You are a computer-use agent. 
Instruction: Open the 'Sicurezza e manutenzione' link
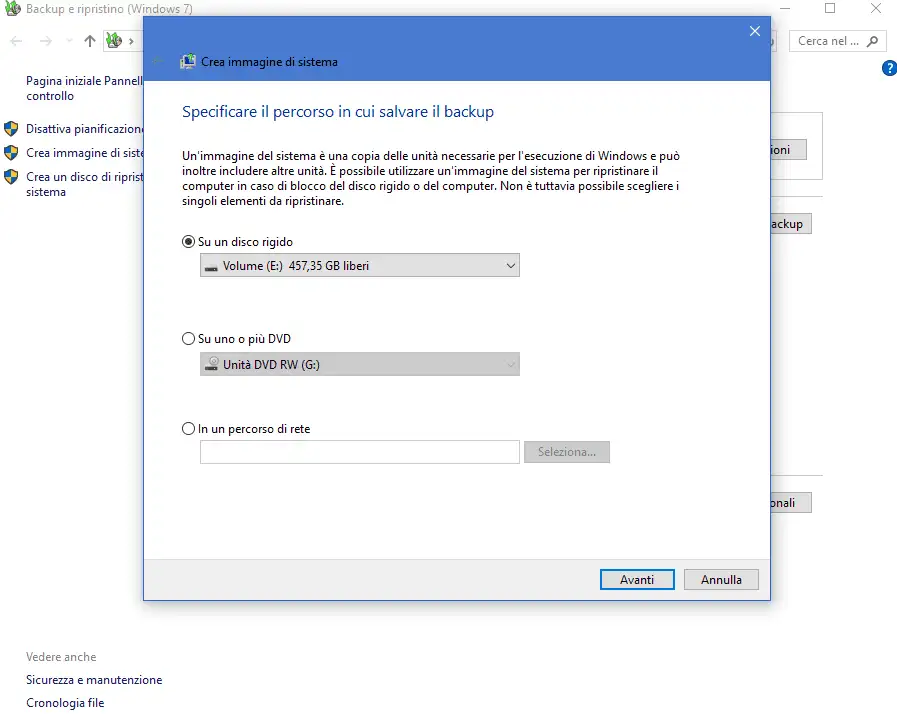coord(94,680)
